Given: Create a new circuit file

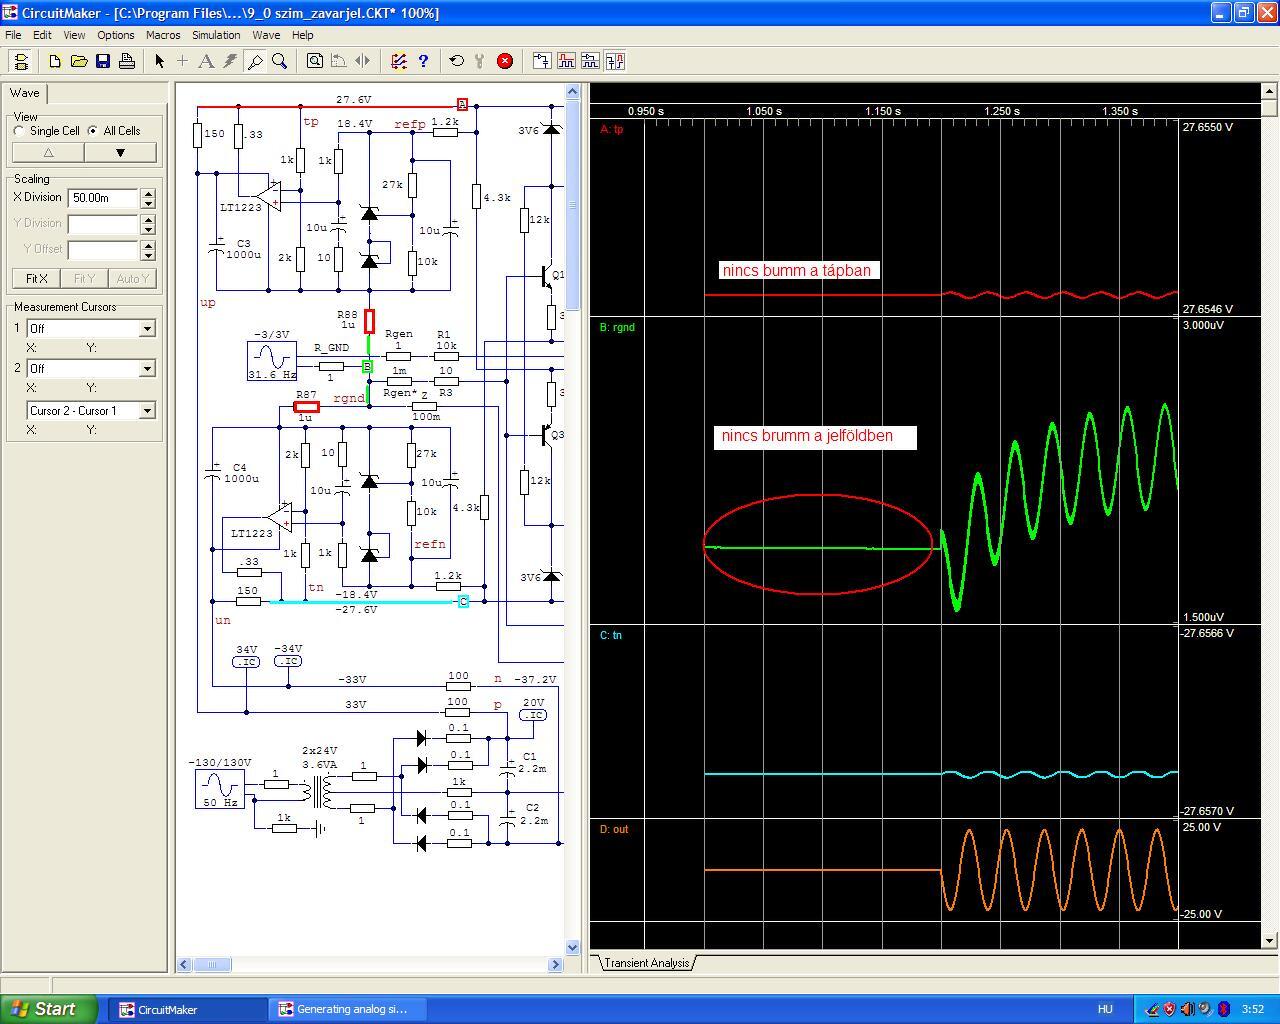Looking at the screenshot, I should [55, 61].
